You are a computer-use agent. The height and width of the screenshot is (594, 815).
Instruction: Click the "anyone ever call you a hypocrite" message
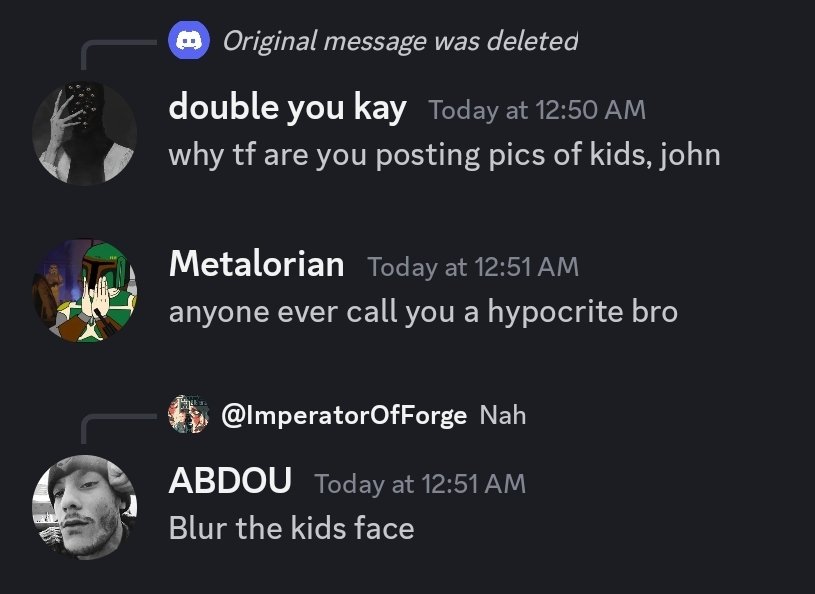tap(423, 312)
